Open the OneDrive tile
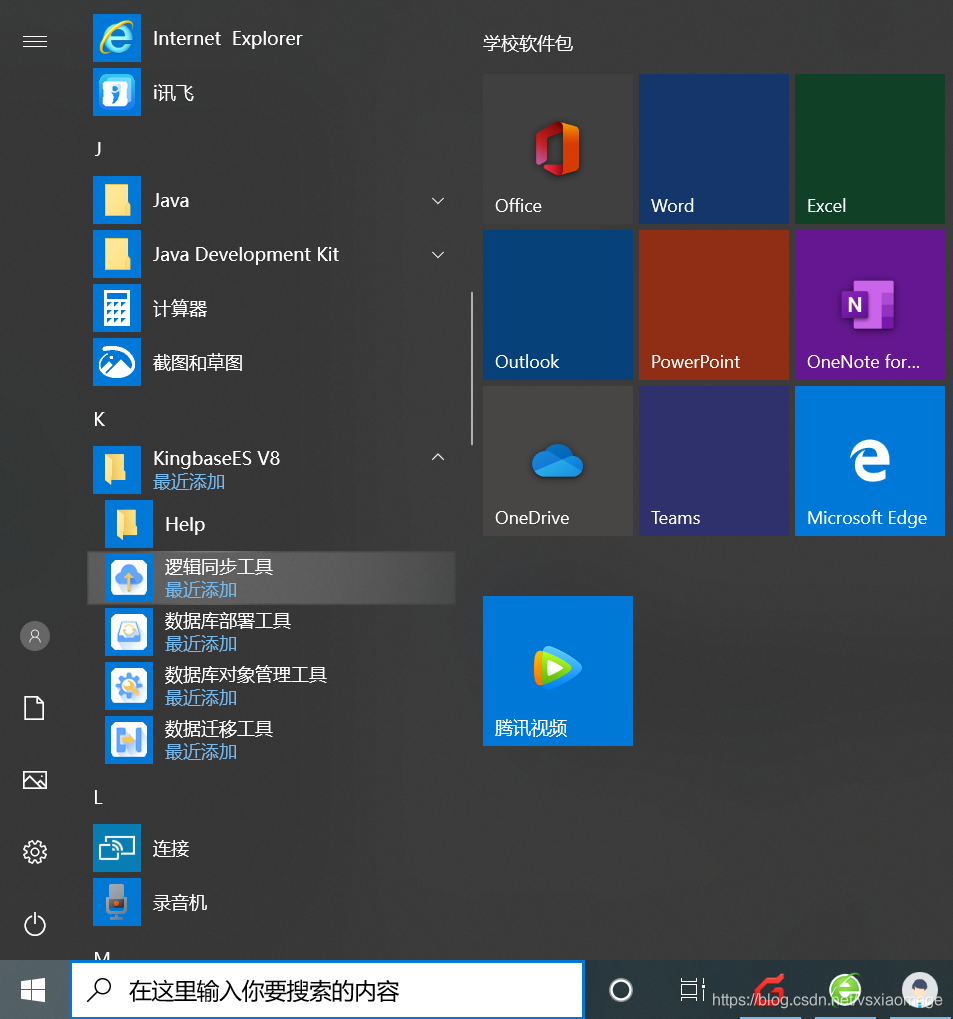 coord(558,461)
